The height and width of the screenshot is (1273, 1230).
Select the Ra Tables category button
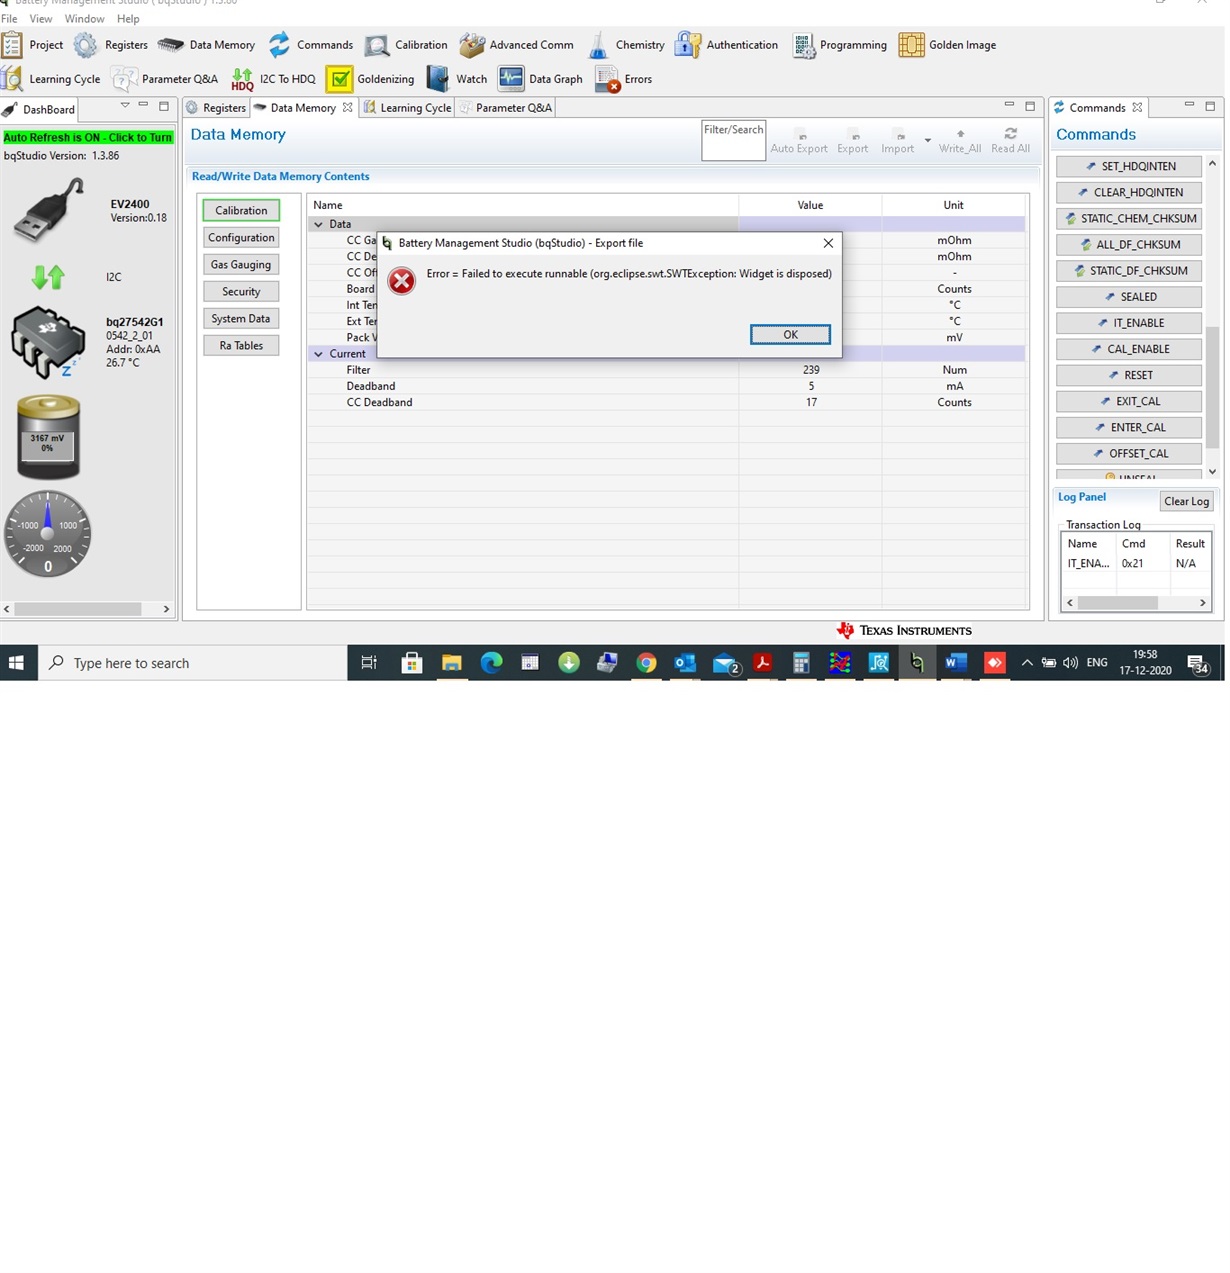241,346
